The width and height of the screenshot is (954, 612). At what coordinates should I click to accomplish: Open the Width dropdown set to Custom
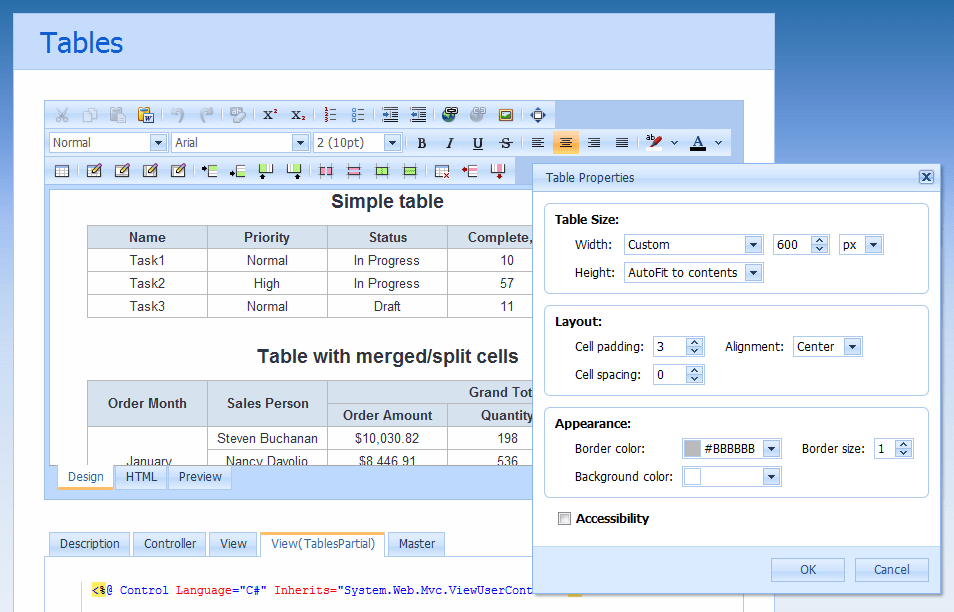click(693, 244)
